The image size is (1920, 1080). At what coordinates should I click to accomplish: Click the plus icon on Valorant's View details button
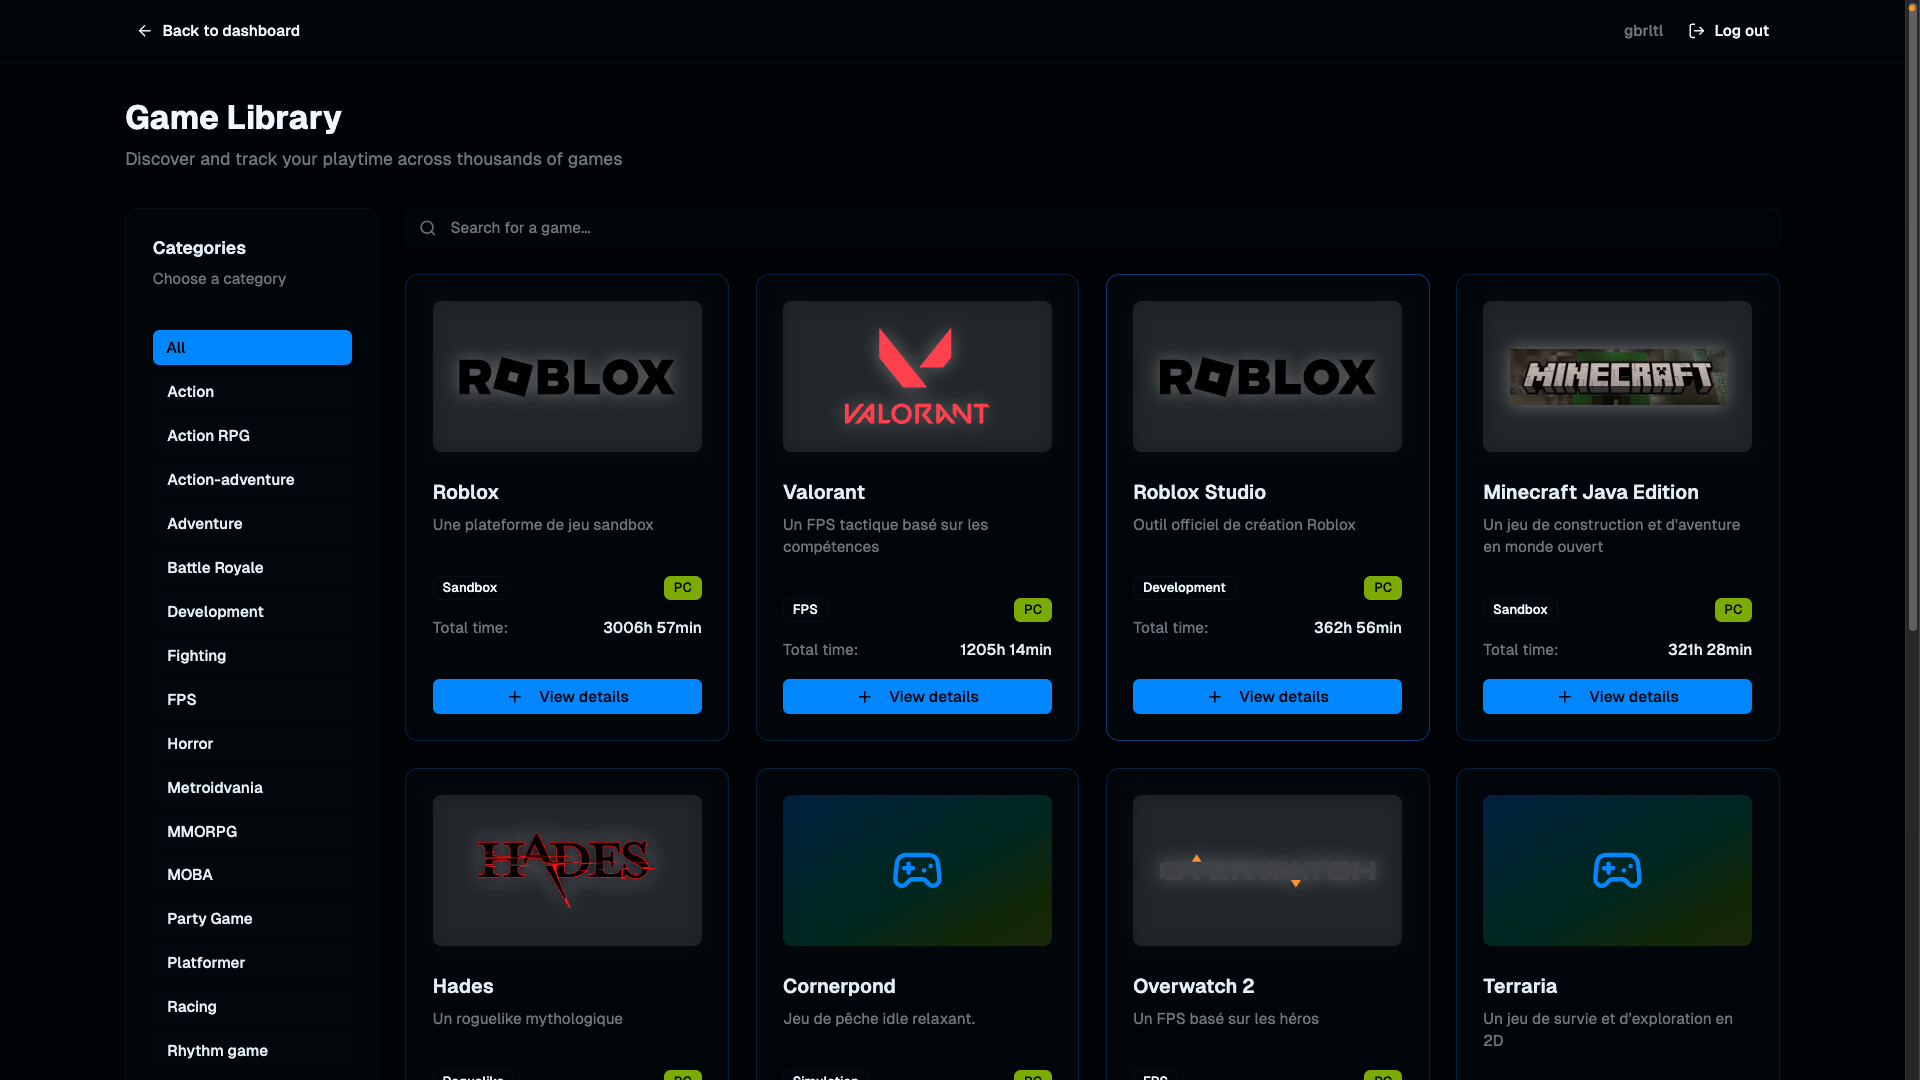coord(865,696)
